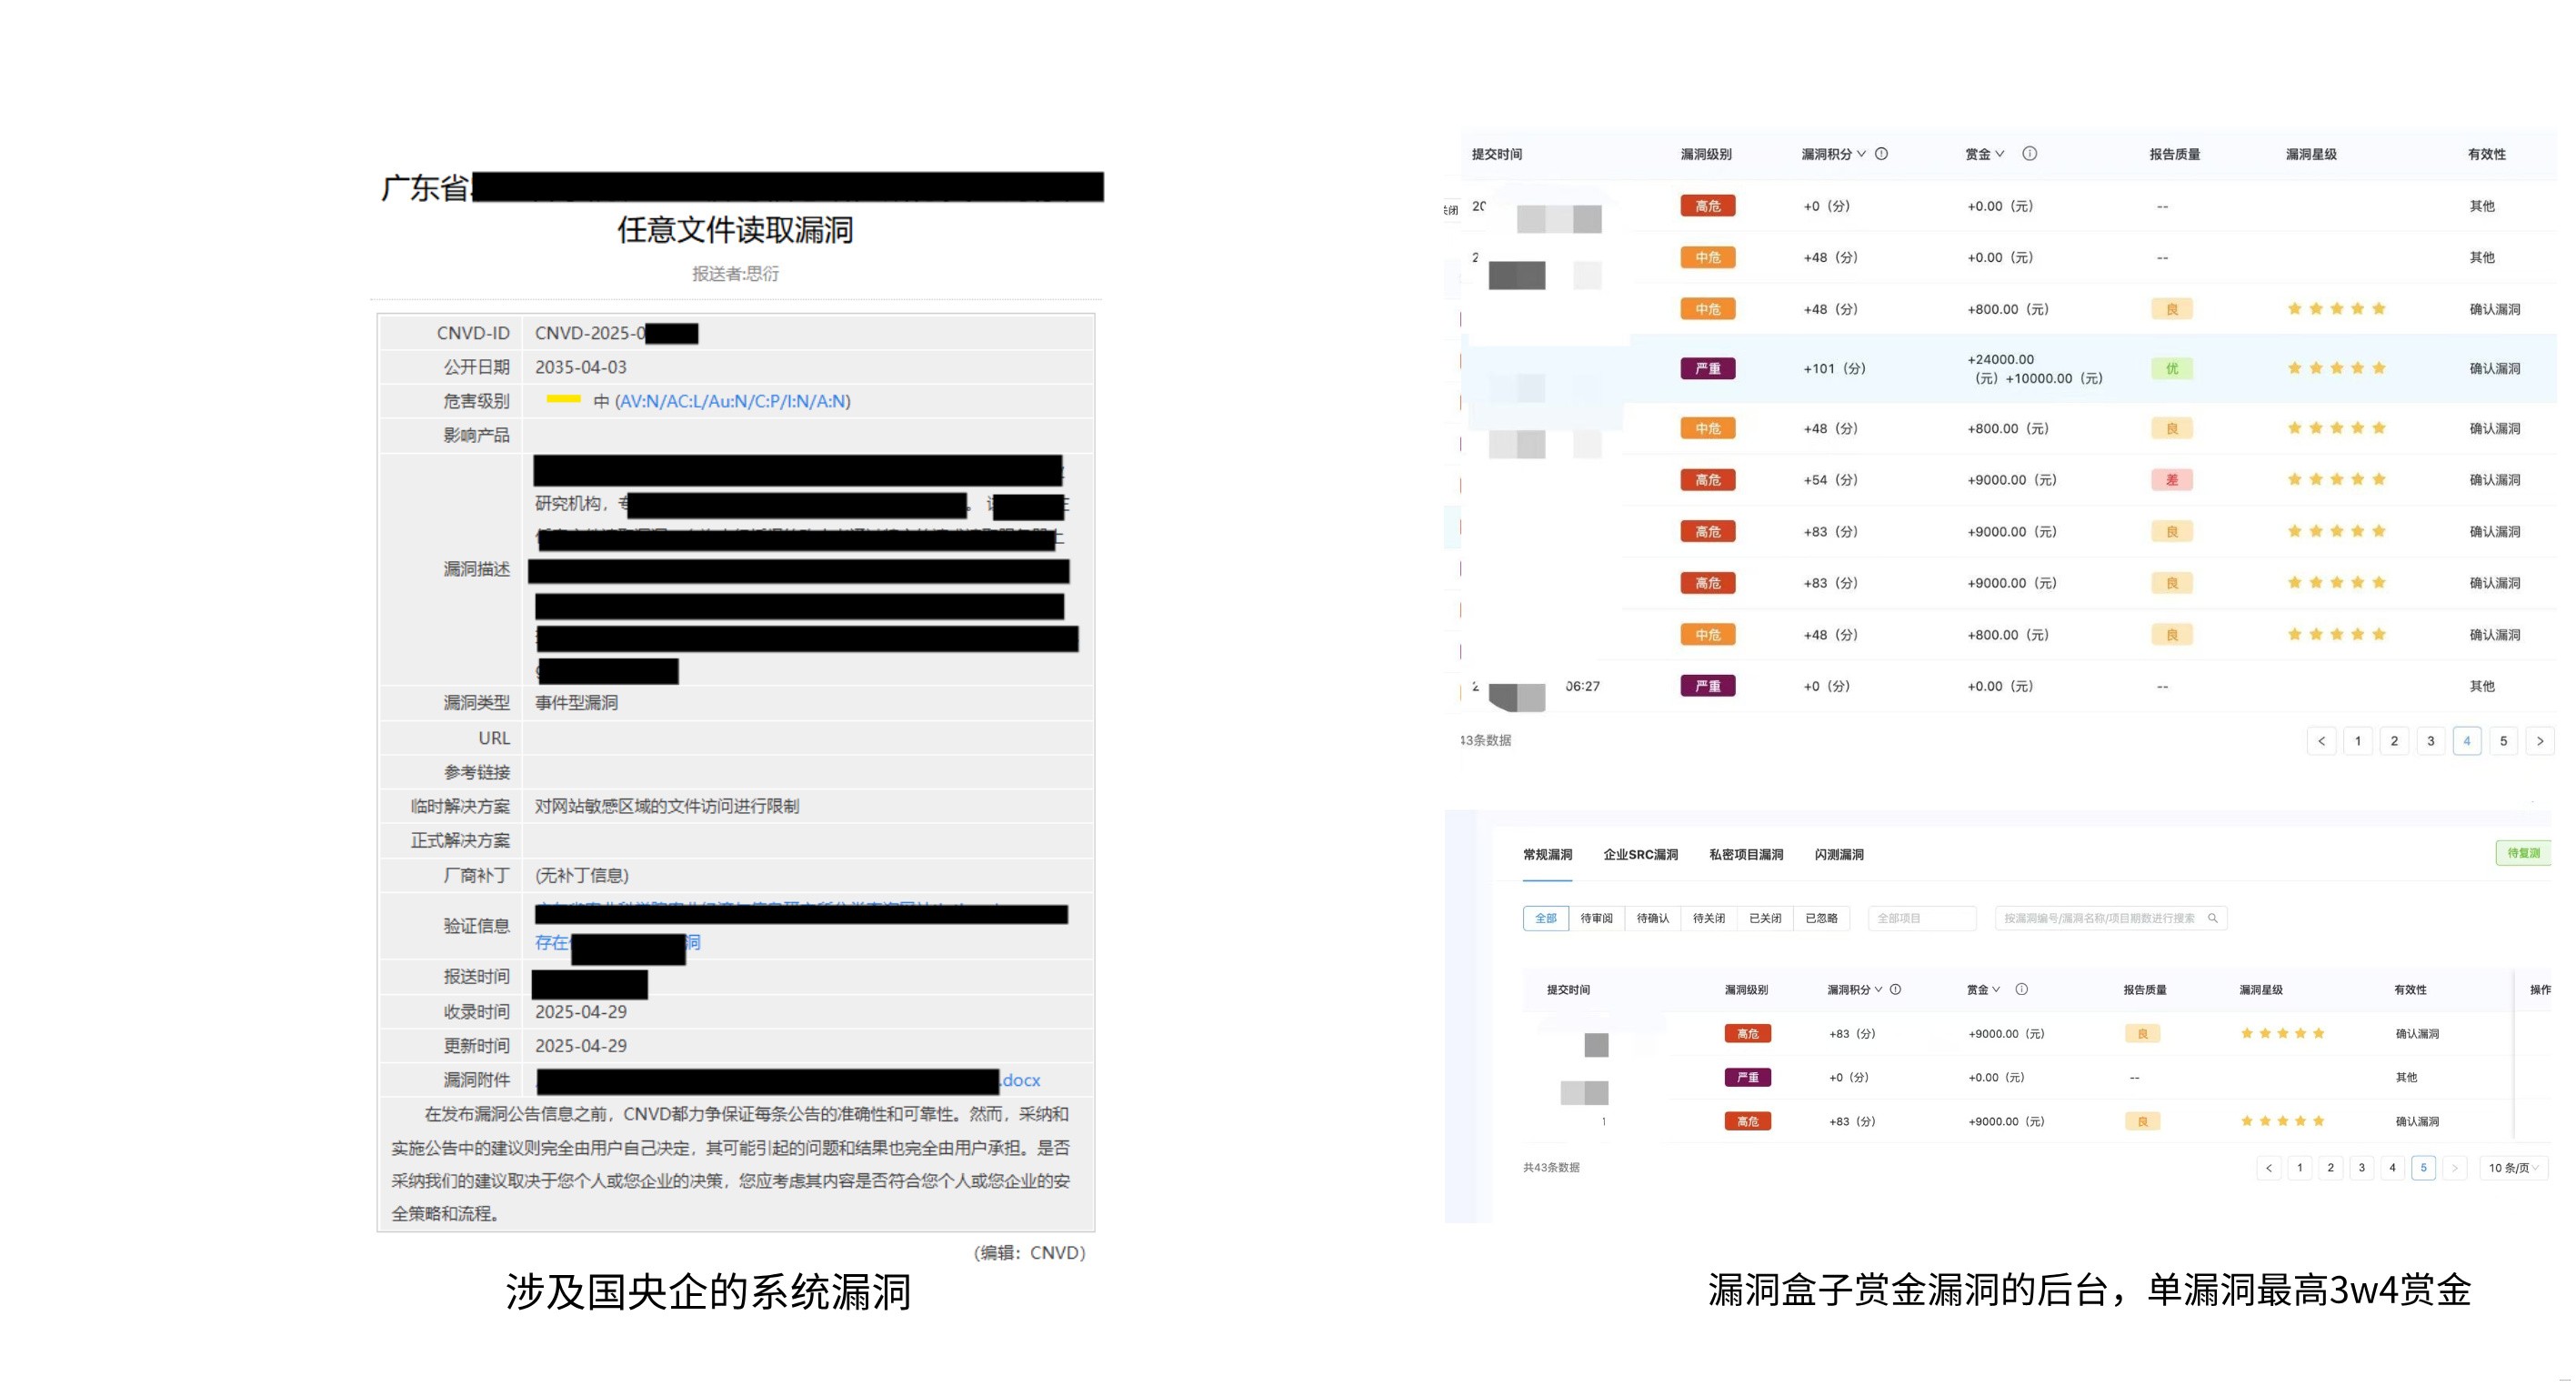The height and width of the screenshot is (1386, 2576).
Task: Select the 已关闭 filter option
Action: pos(1764,918)
